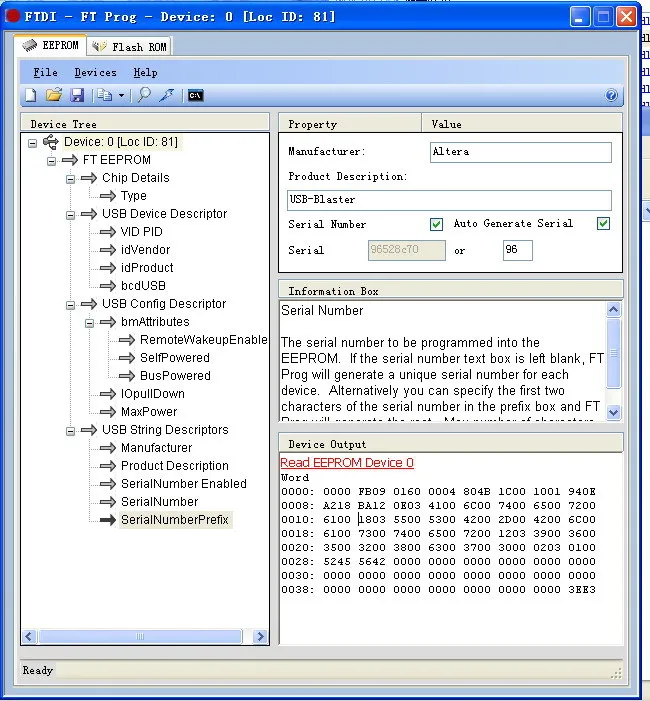Open a template with the folder icon
This screenshot has width=650, height=701.
tap(54, 95)
